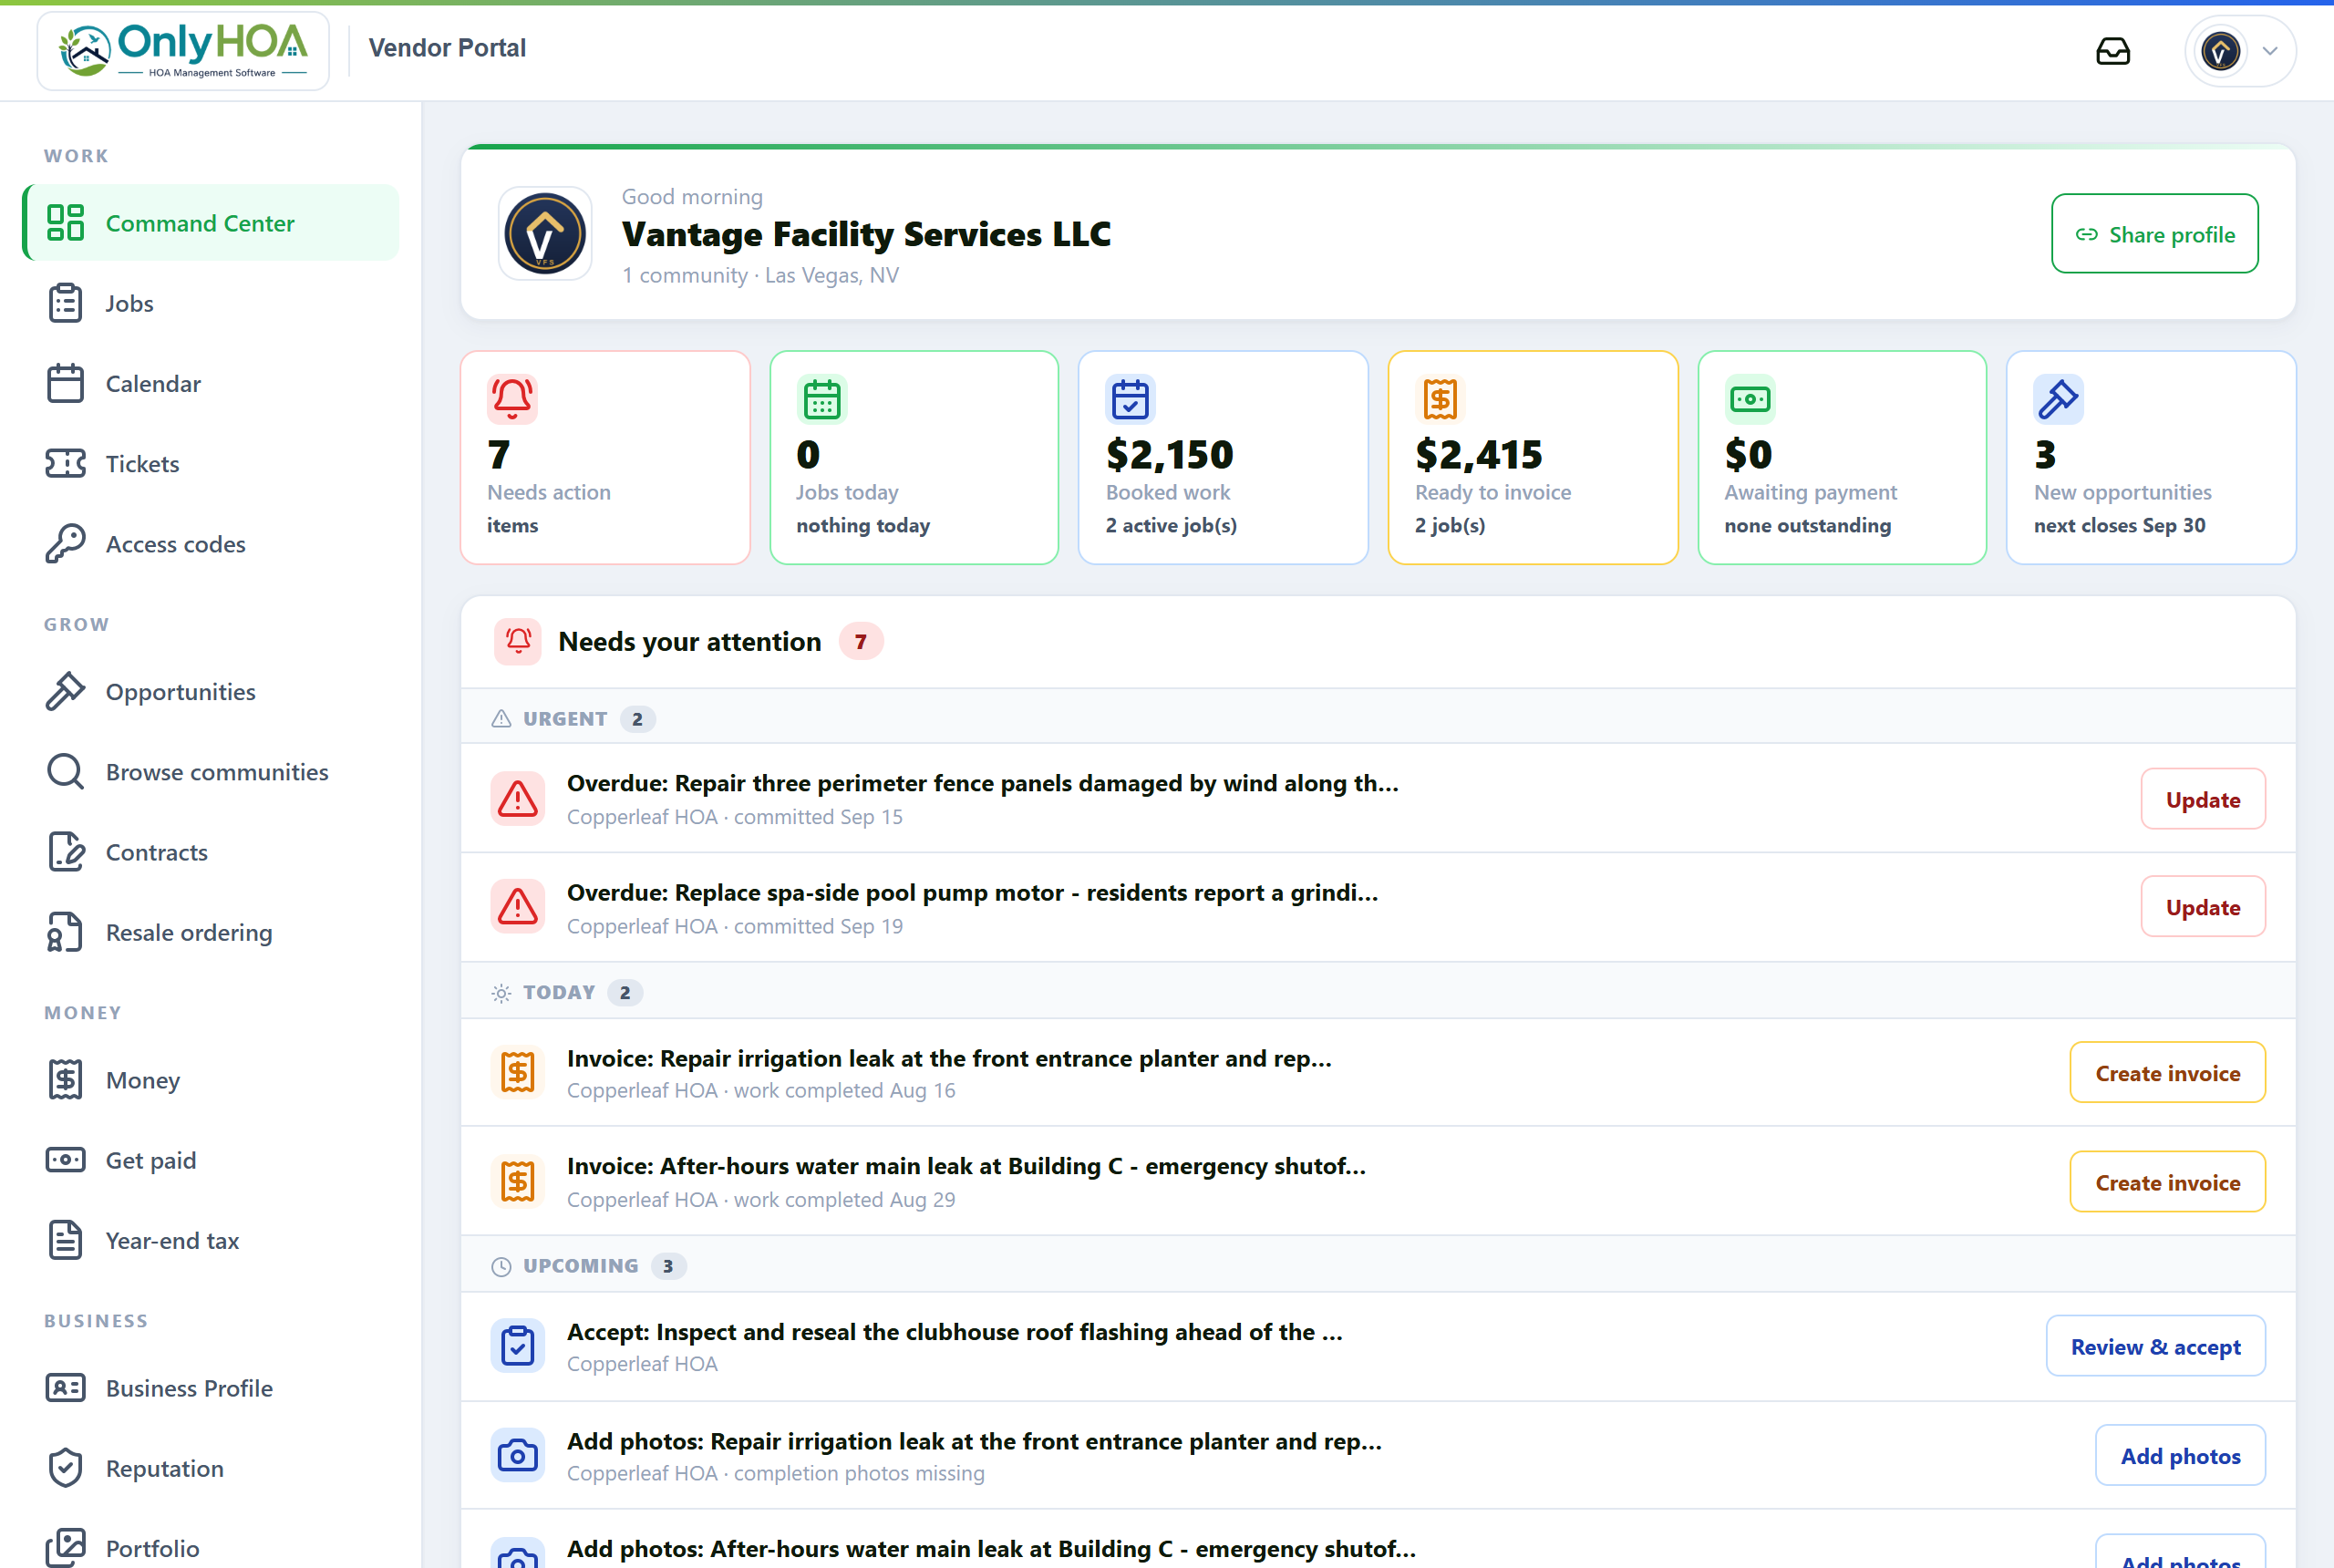Click the calendar-check icon on Booked work card
Screen dimensions: 2334x1568
coord(1131,399)
